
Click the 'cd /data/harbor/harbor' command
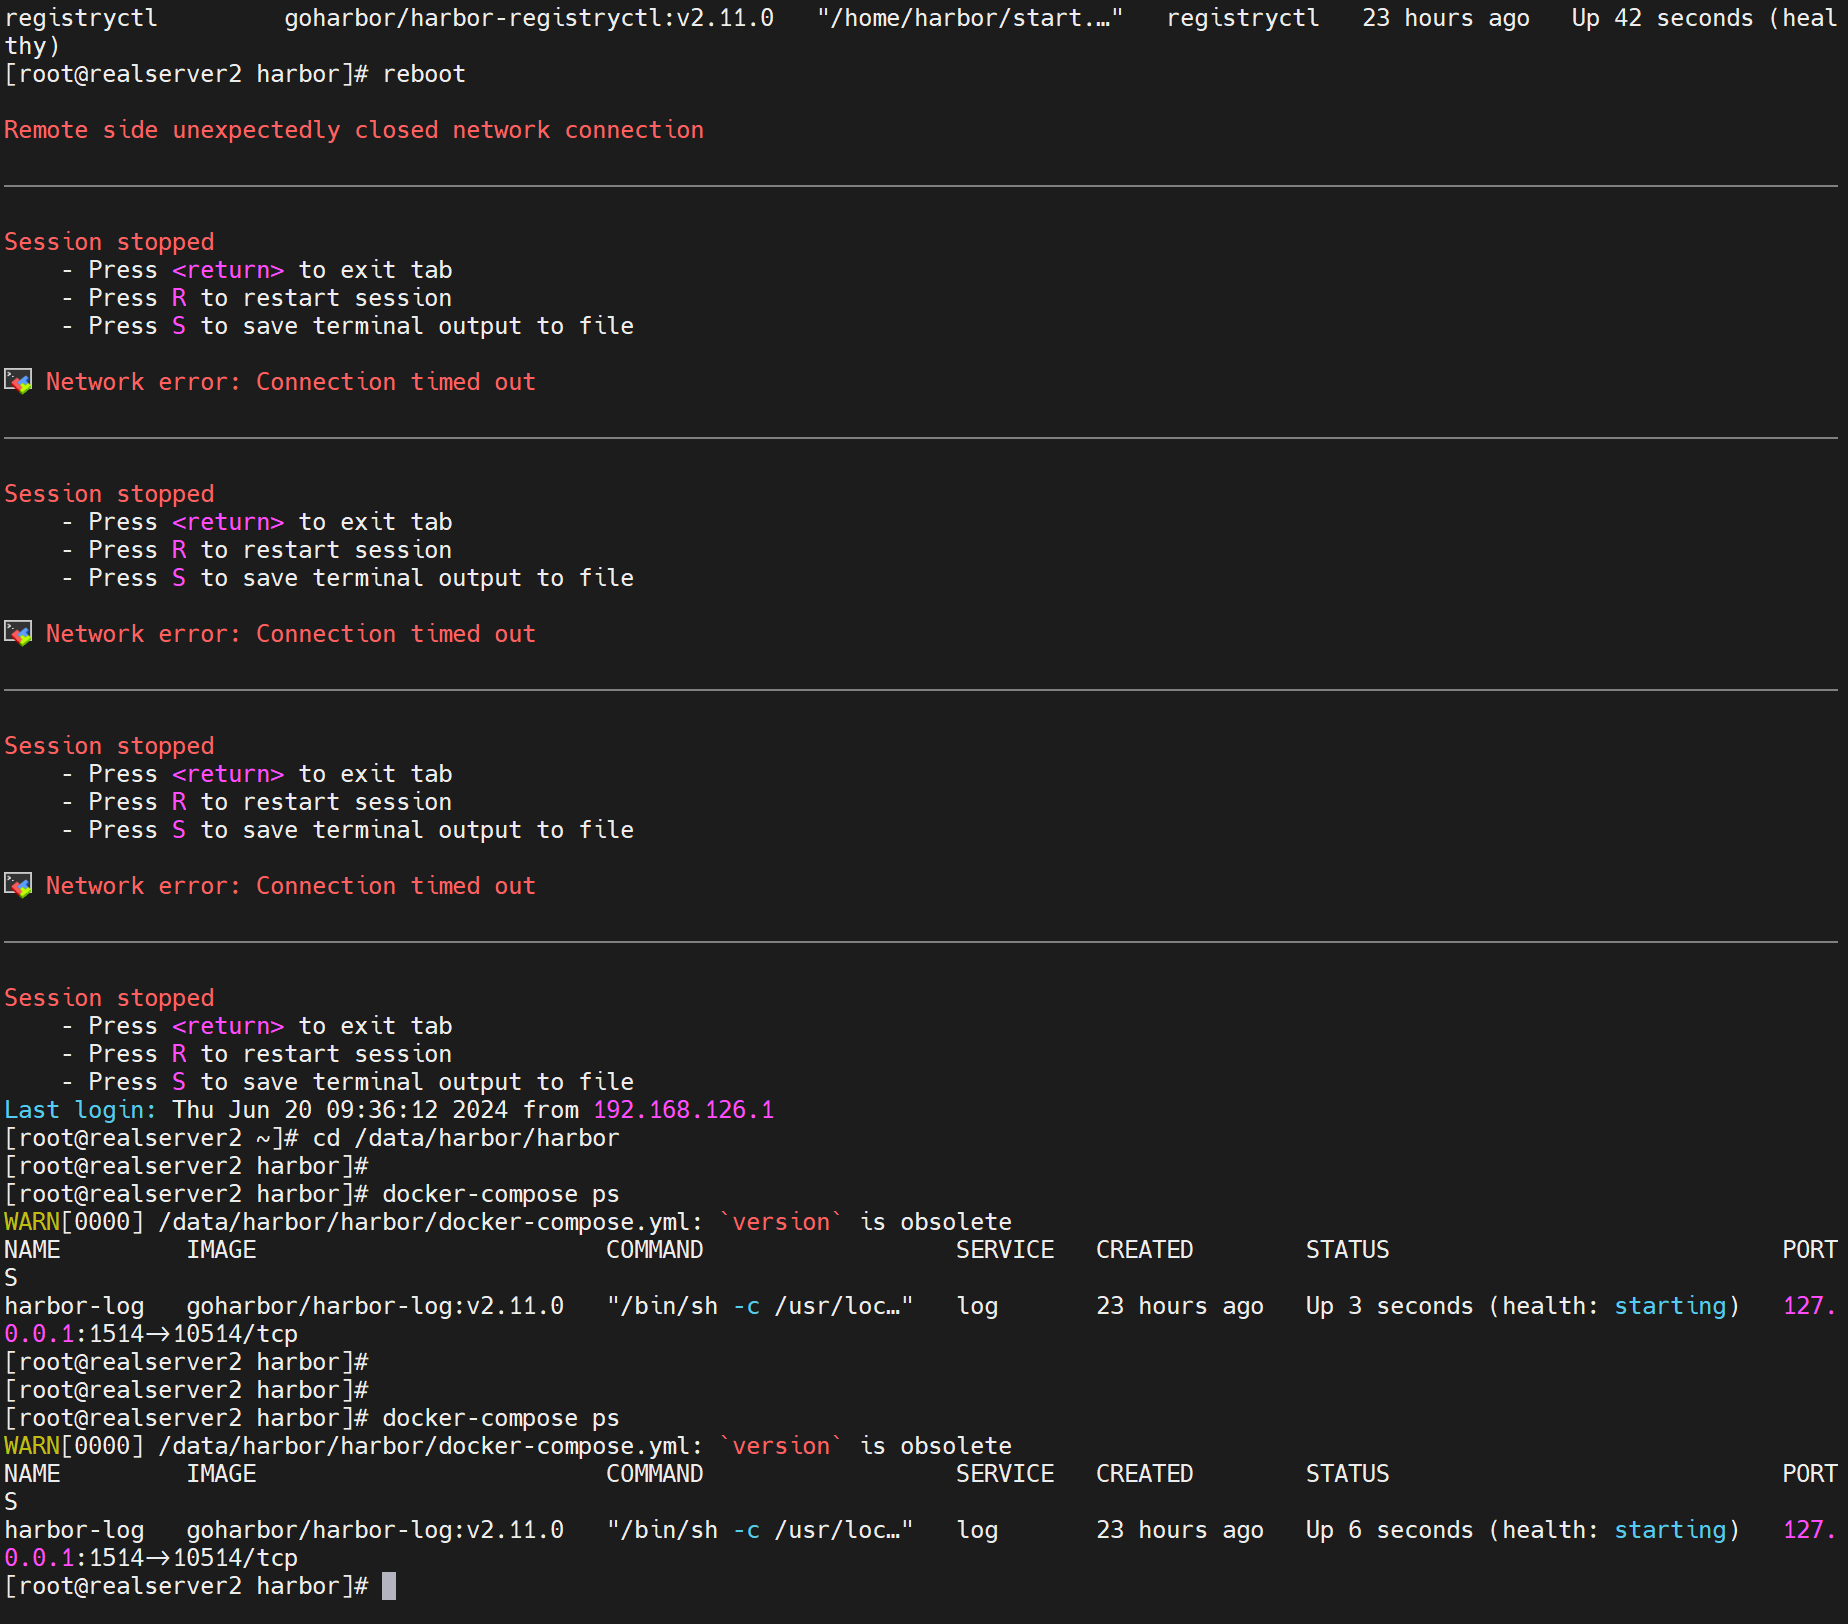(x=466, y=1138)
